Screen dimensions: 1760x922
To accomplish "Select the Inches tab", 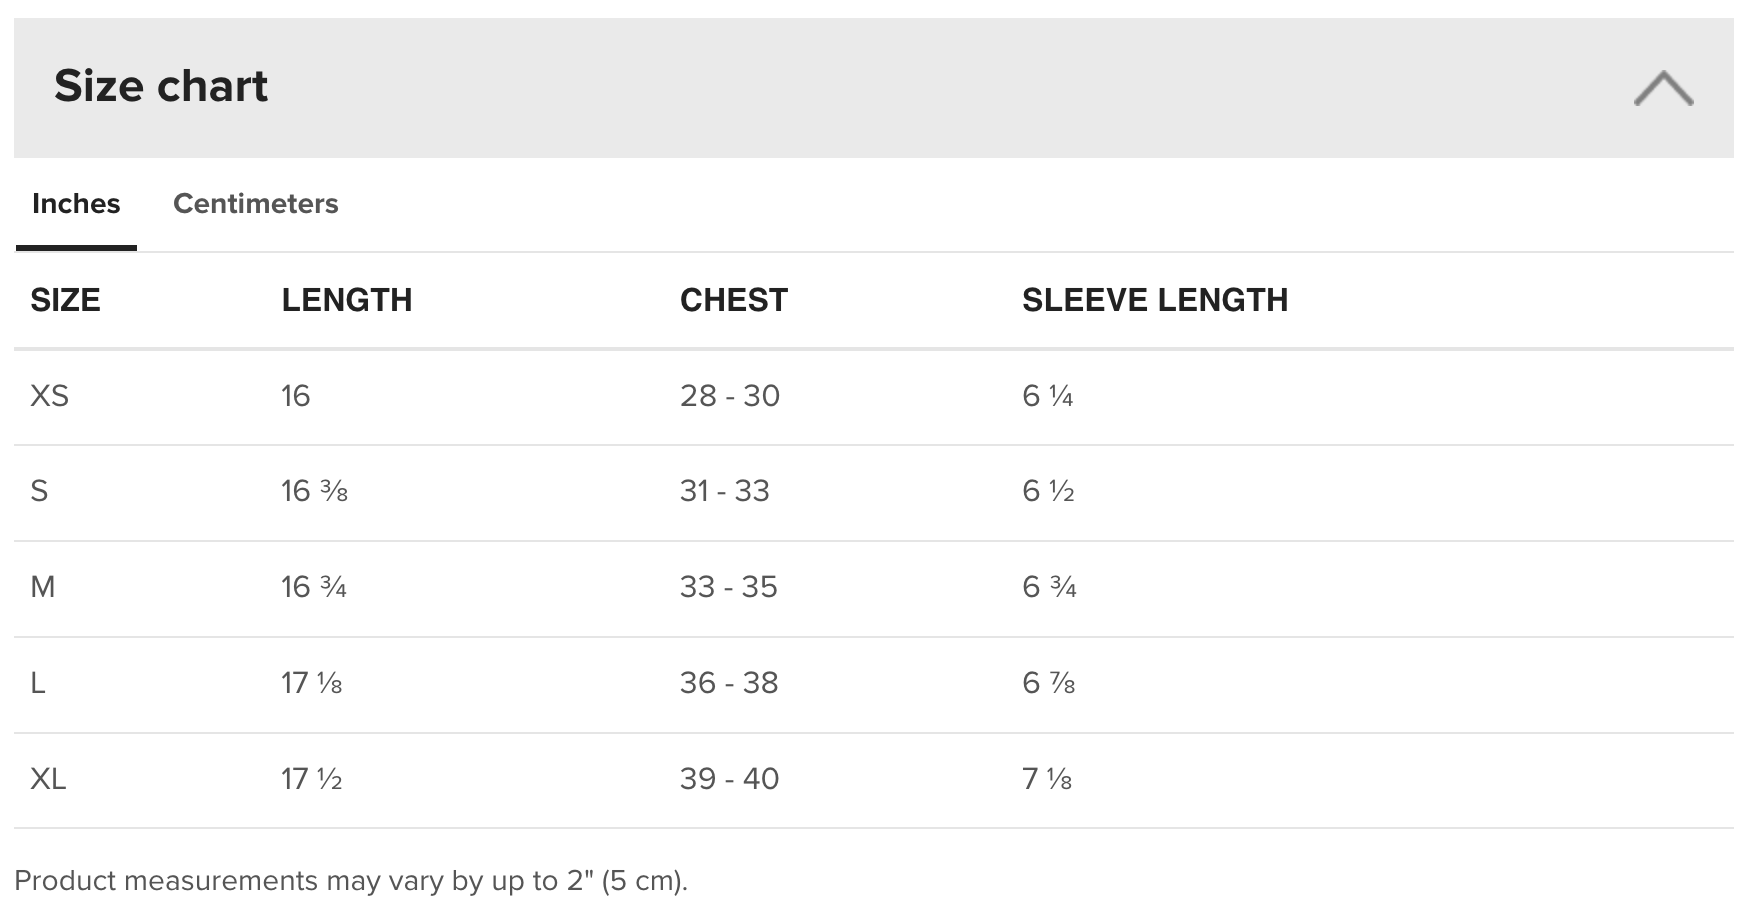I will (76, 204).
